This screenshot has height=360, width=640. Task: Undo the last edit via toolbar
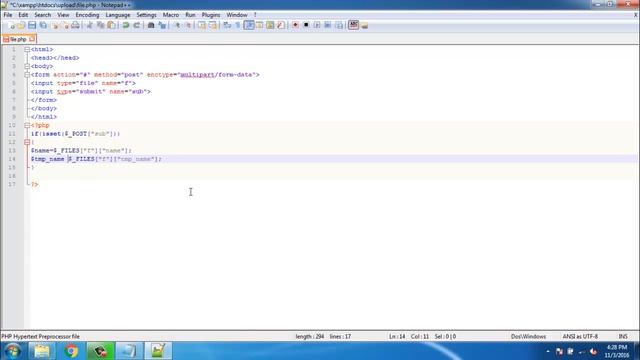point(126,25)
